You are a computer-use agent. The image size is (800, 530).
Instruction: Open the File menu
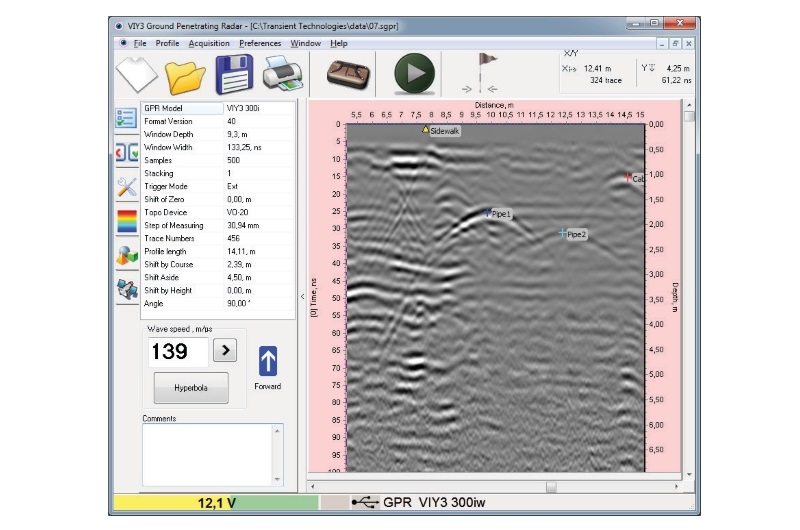[140, 43]
